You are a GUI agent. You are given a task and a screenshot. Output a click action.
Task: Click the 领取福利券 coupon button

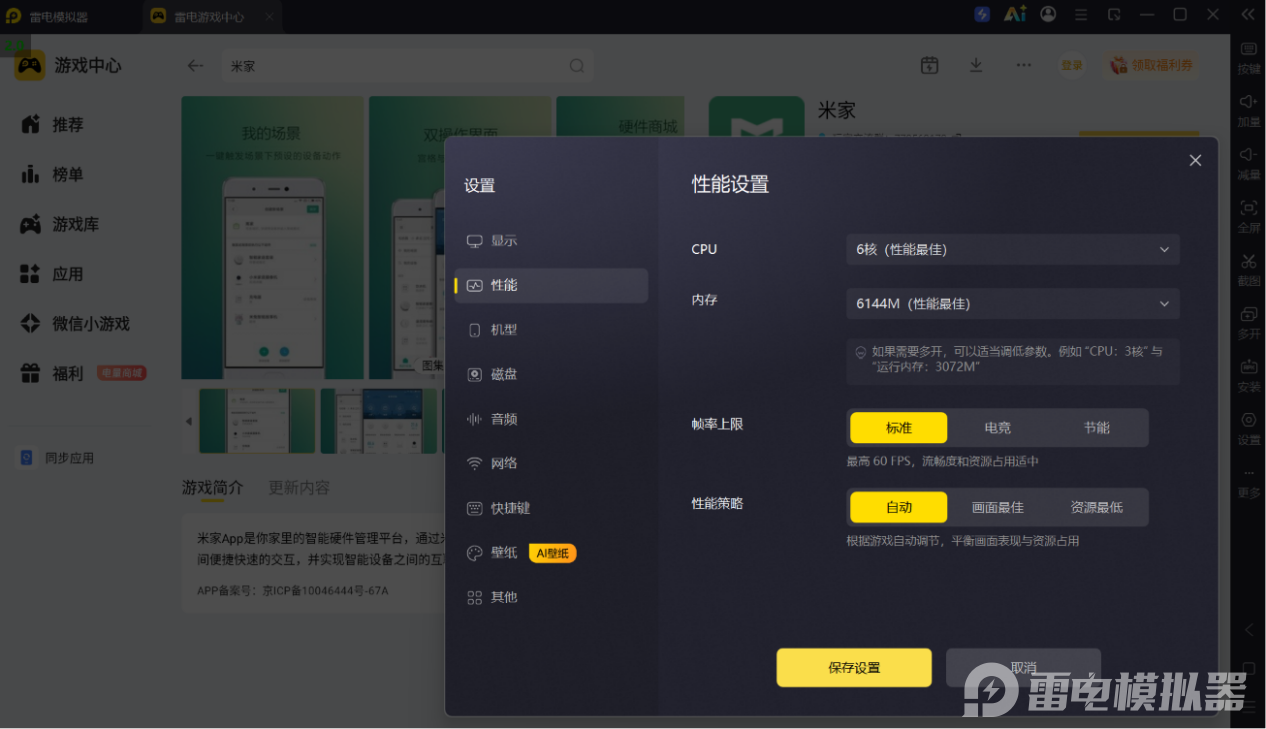point(1152,65)
